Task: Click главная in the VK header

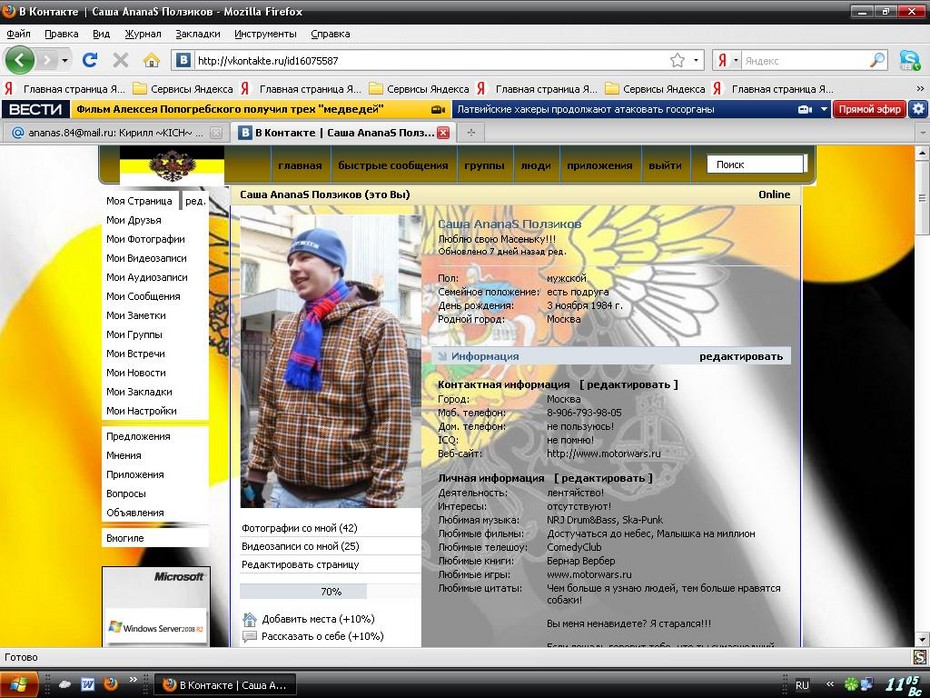Action: pos(300,165)
